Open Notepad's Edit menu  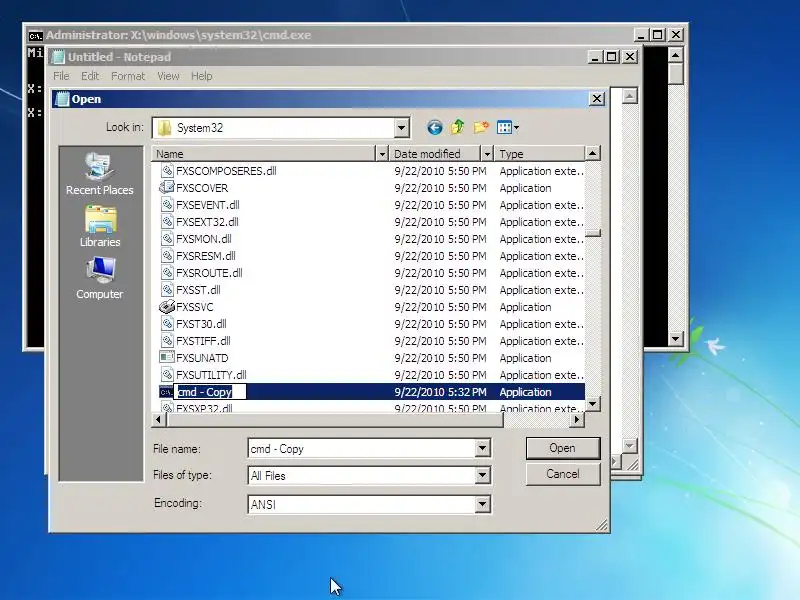click(90, 76)
